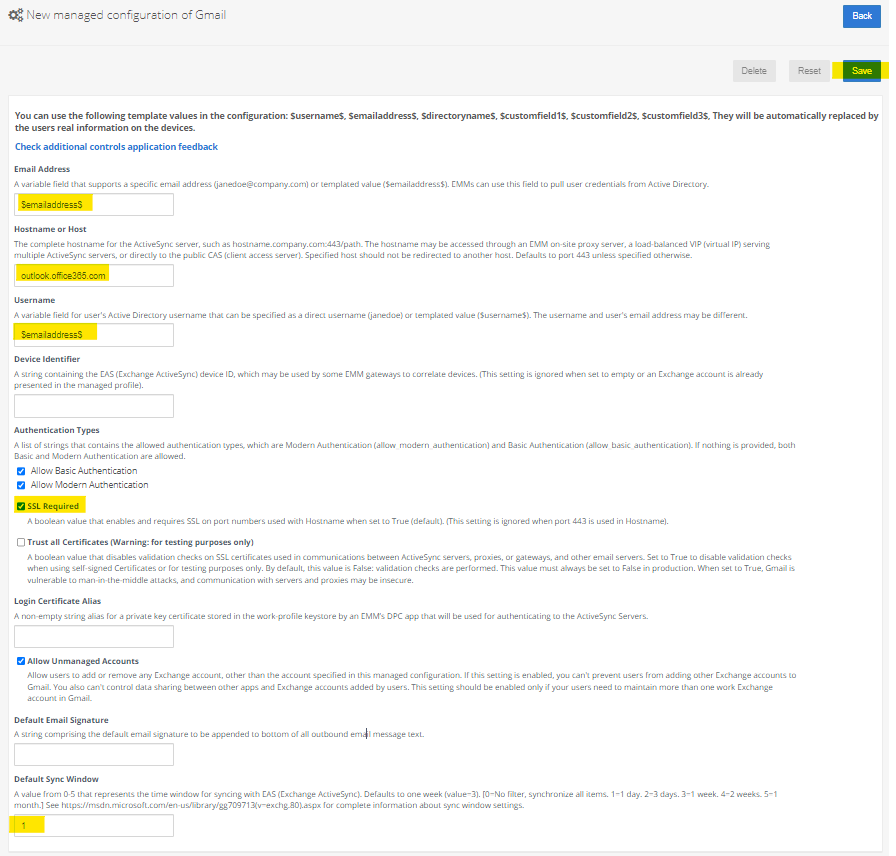Toggle Allow Unmanaged Accounts checkbox
This screenshot has height=856, width=896.
[21, 661]
